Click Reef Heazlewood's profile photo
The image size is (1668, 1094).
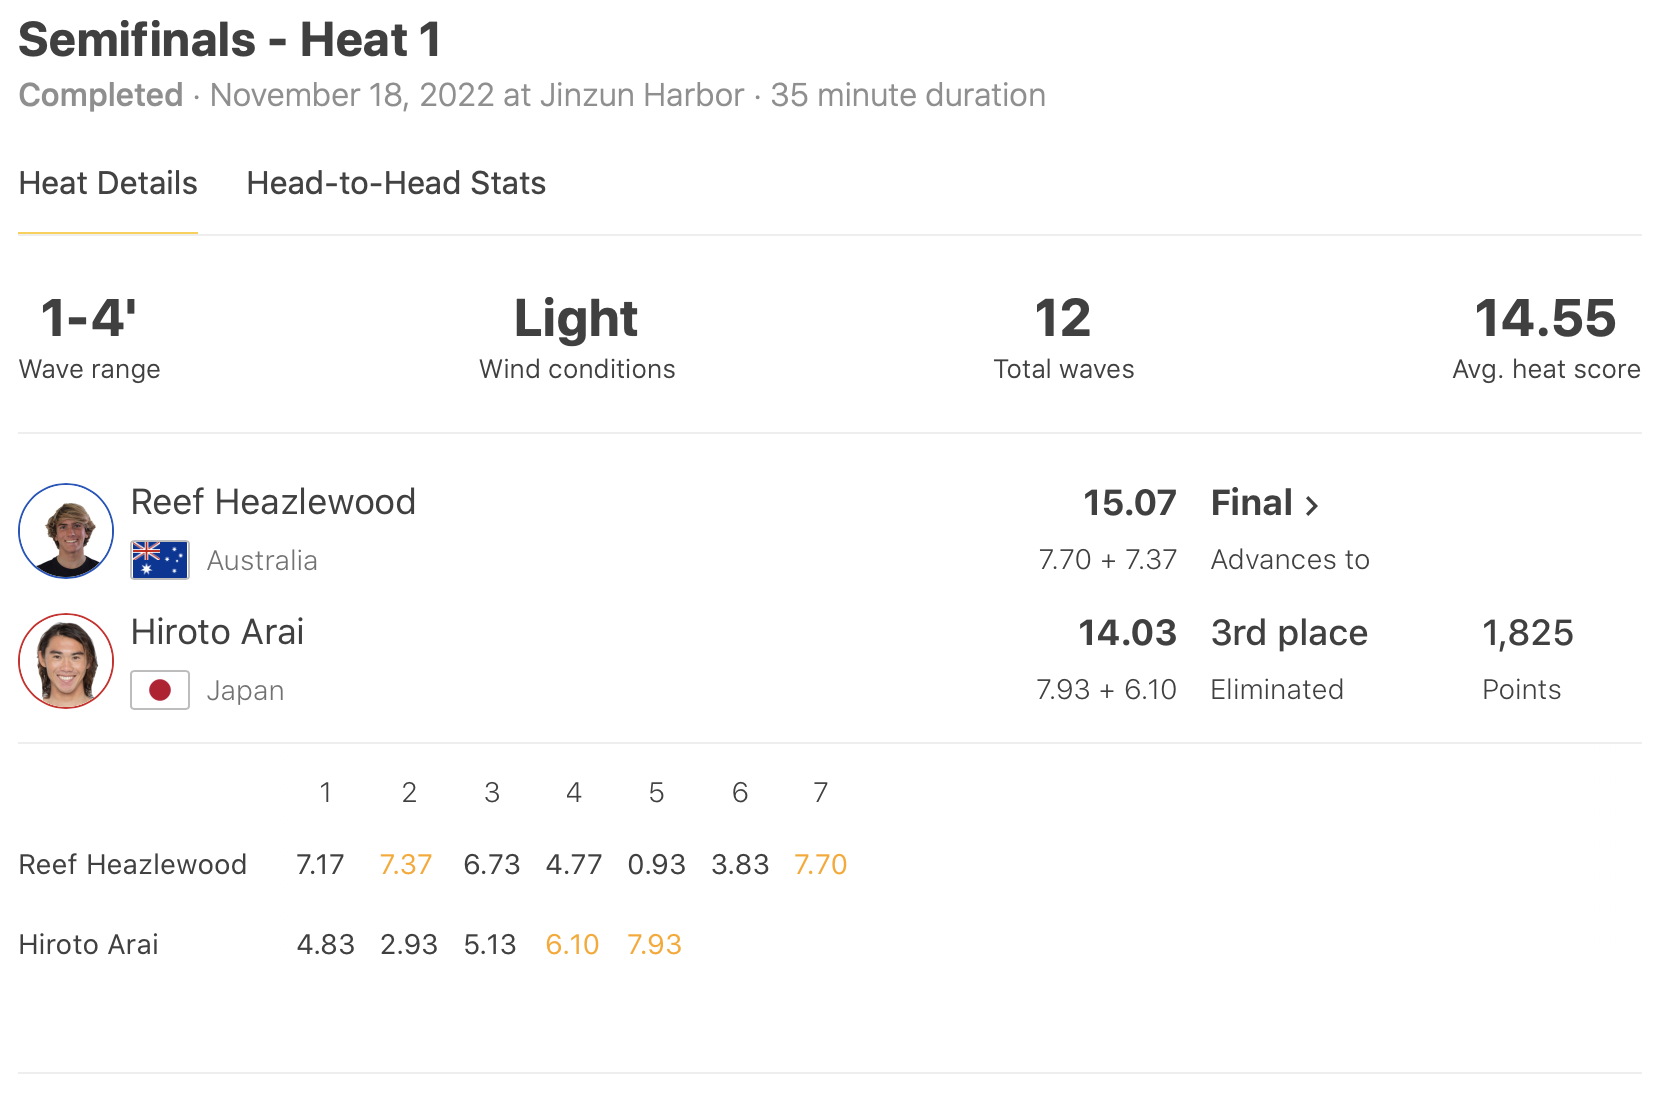(66, 531)
